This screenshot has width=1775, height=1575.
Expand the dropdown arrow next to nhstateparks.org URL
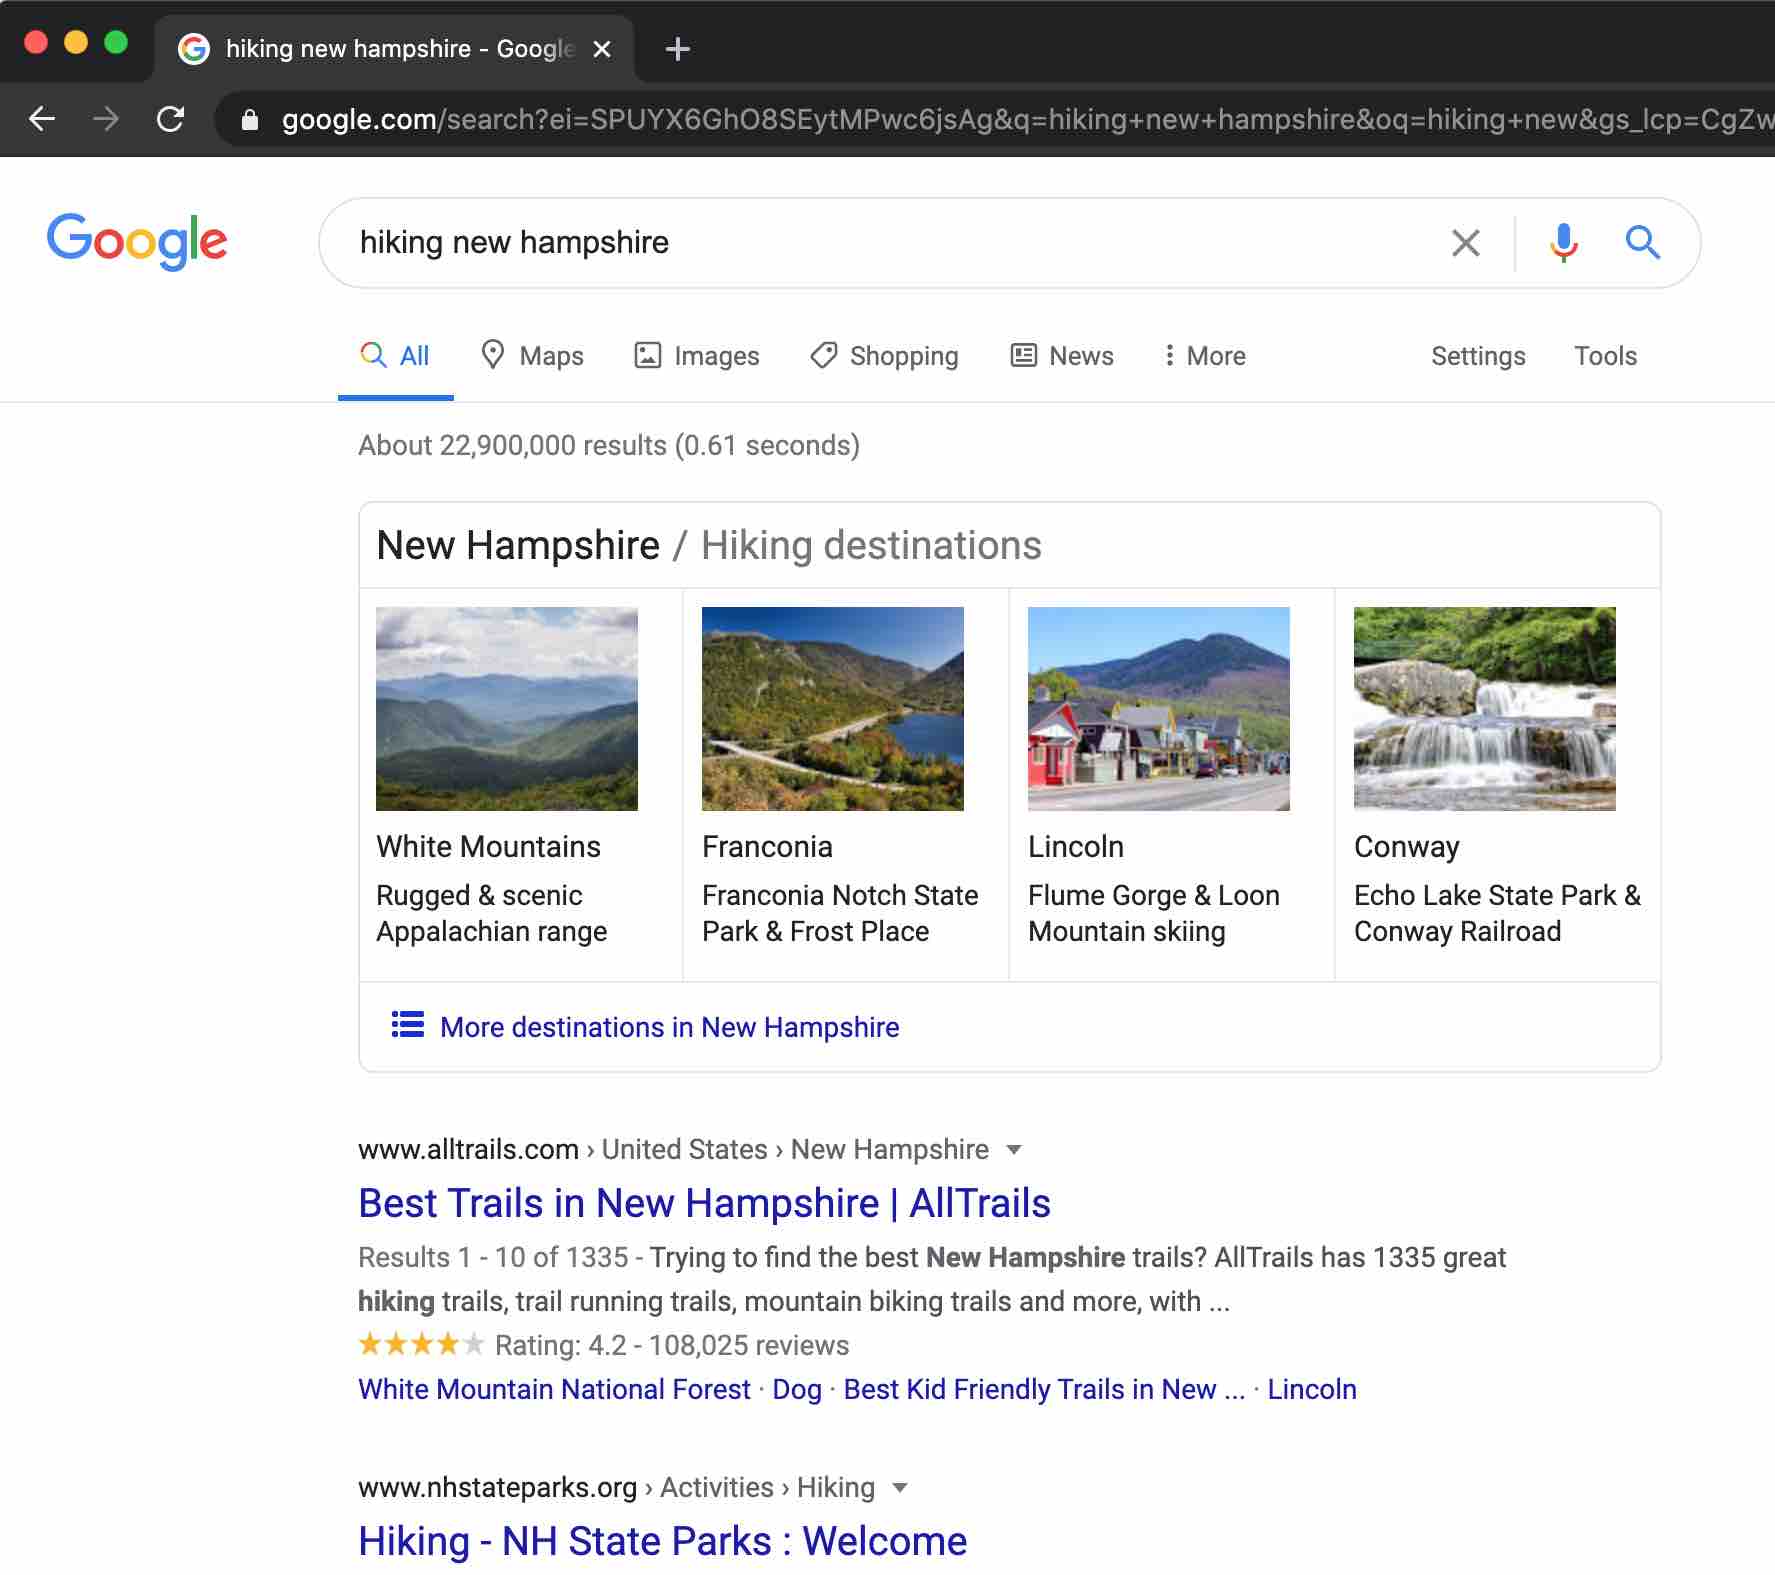pos(900,1488)
